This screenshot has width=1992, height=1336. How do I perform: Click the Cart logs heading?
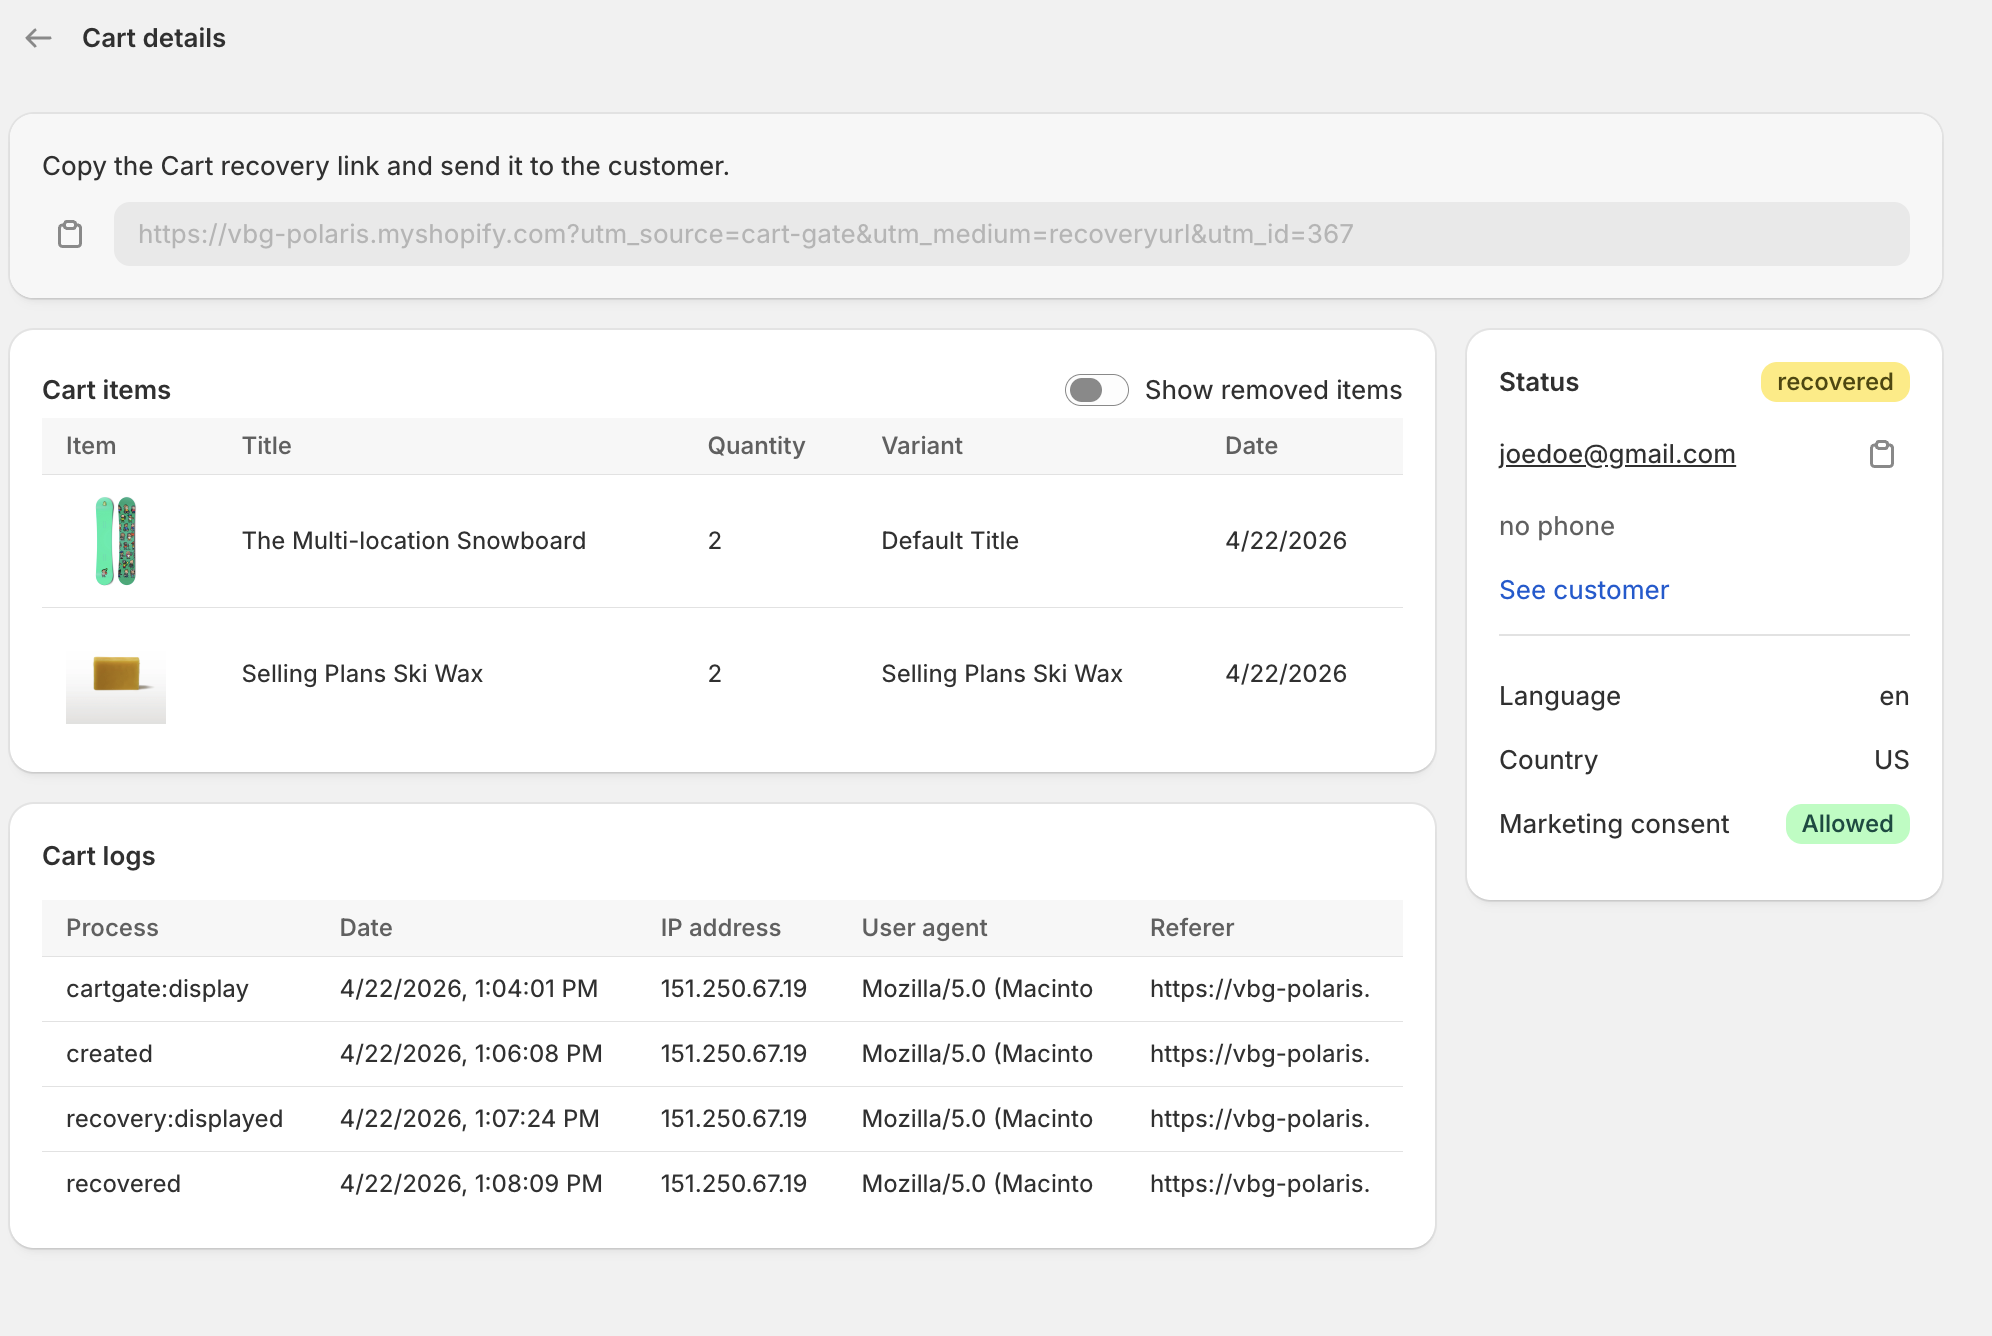pos(99,856)
